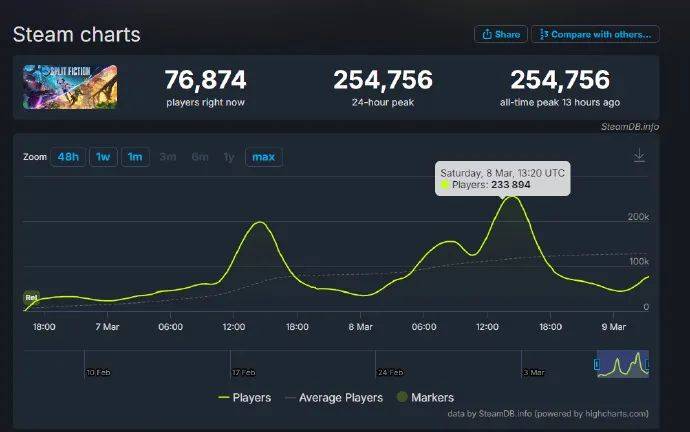
Task: Open the data by SteamDB.info highcharts link
Action: tap(548, 414)
